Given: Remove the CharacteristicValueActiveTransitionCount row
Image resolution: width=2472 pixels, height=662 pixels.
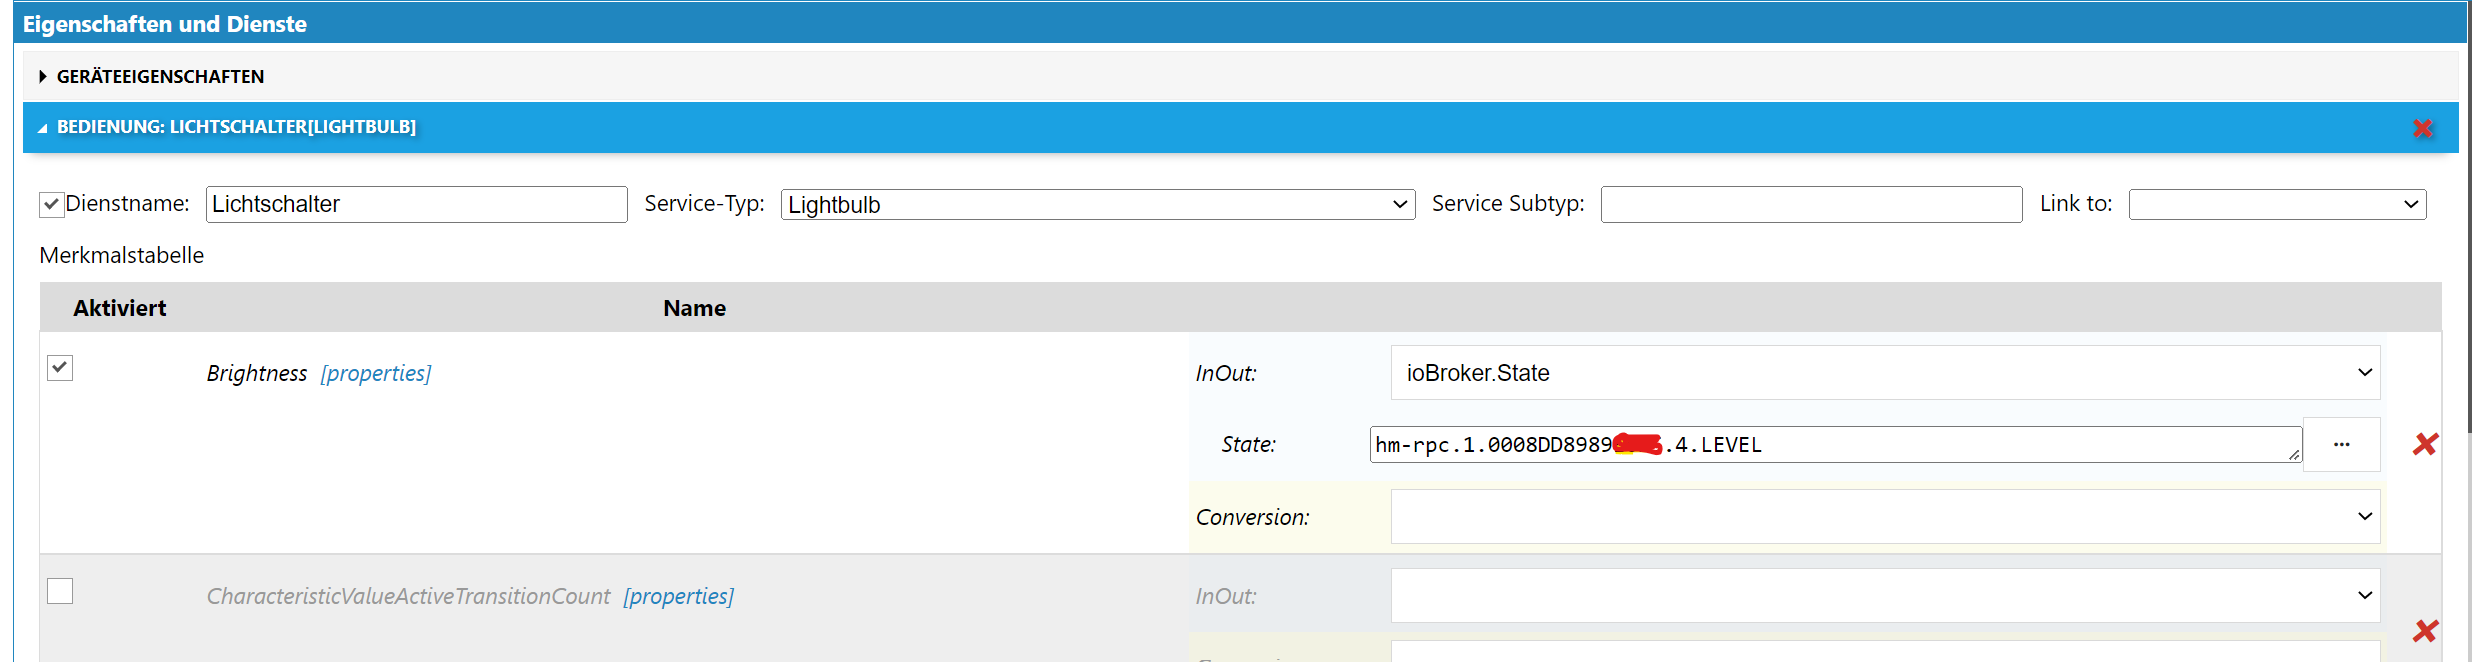Looking at the screenshot, I should (2425, 631).
